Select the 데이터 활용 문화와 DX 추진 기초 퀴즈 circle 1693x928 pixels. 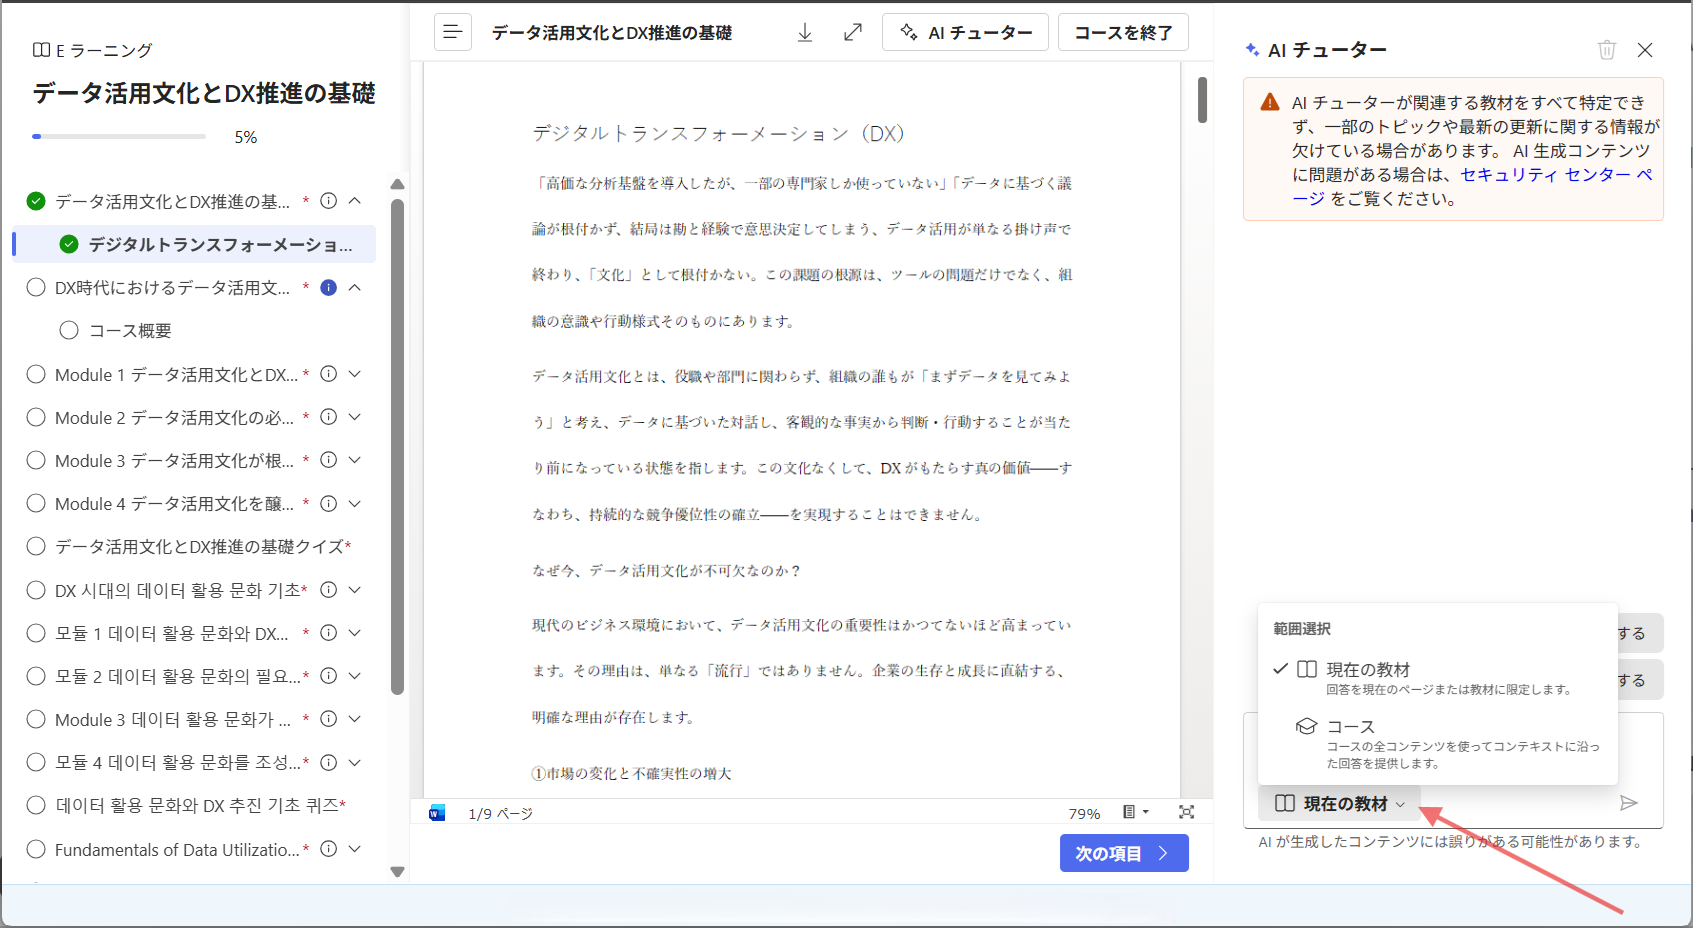pyautogui.click(x=36, y=805)
